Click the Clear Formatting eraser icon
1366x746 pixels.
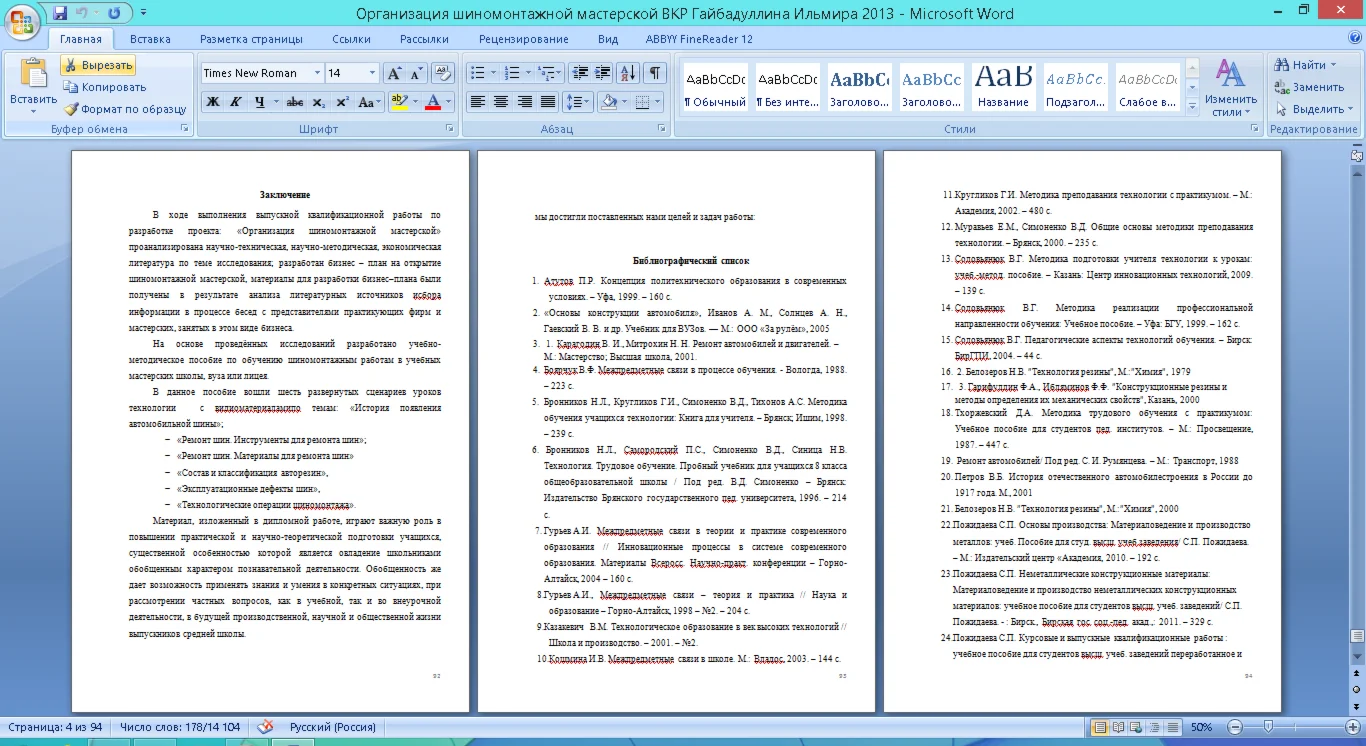coord(443,73)
